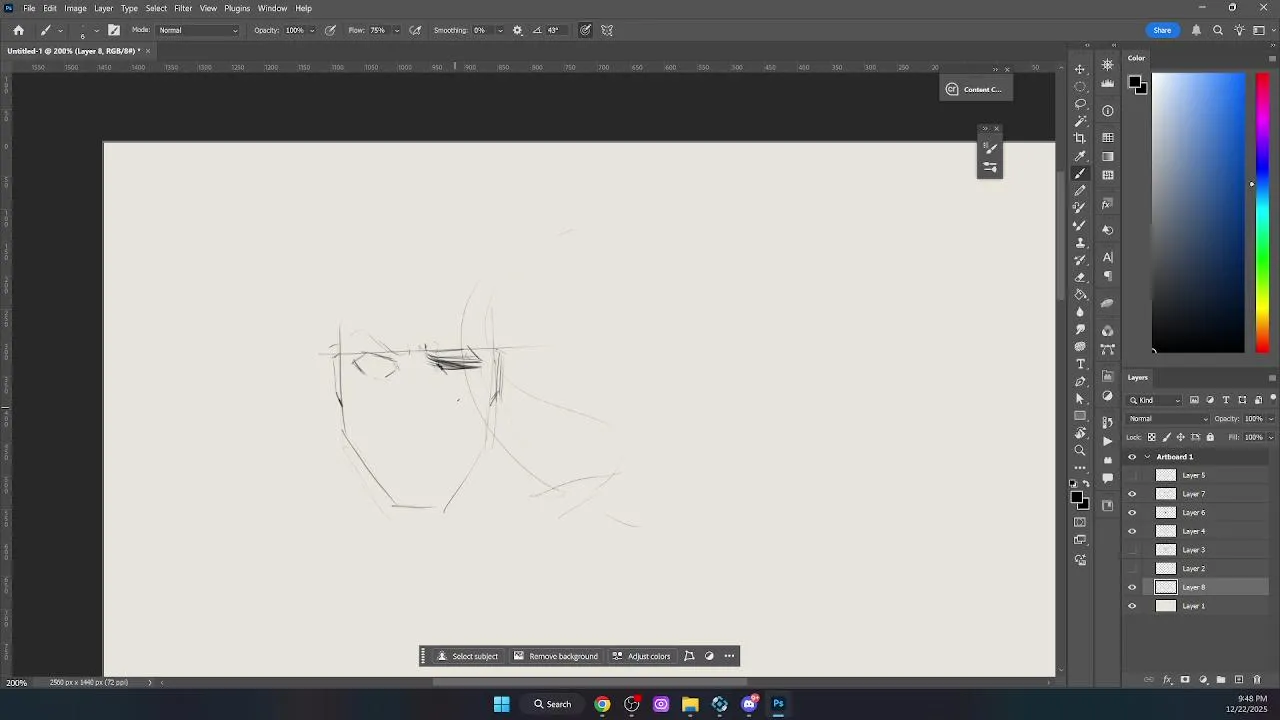Image resolution: width=1280 pixels, height=720 pixels.
Task: Select the Pen tool
Action: [x=1080, y=381]
